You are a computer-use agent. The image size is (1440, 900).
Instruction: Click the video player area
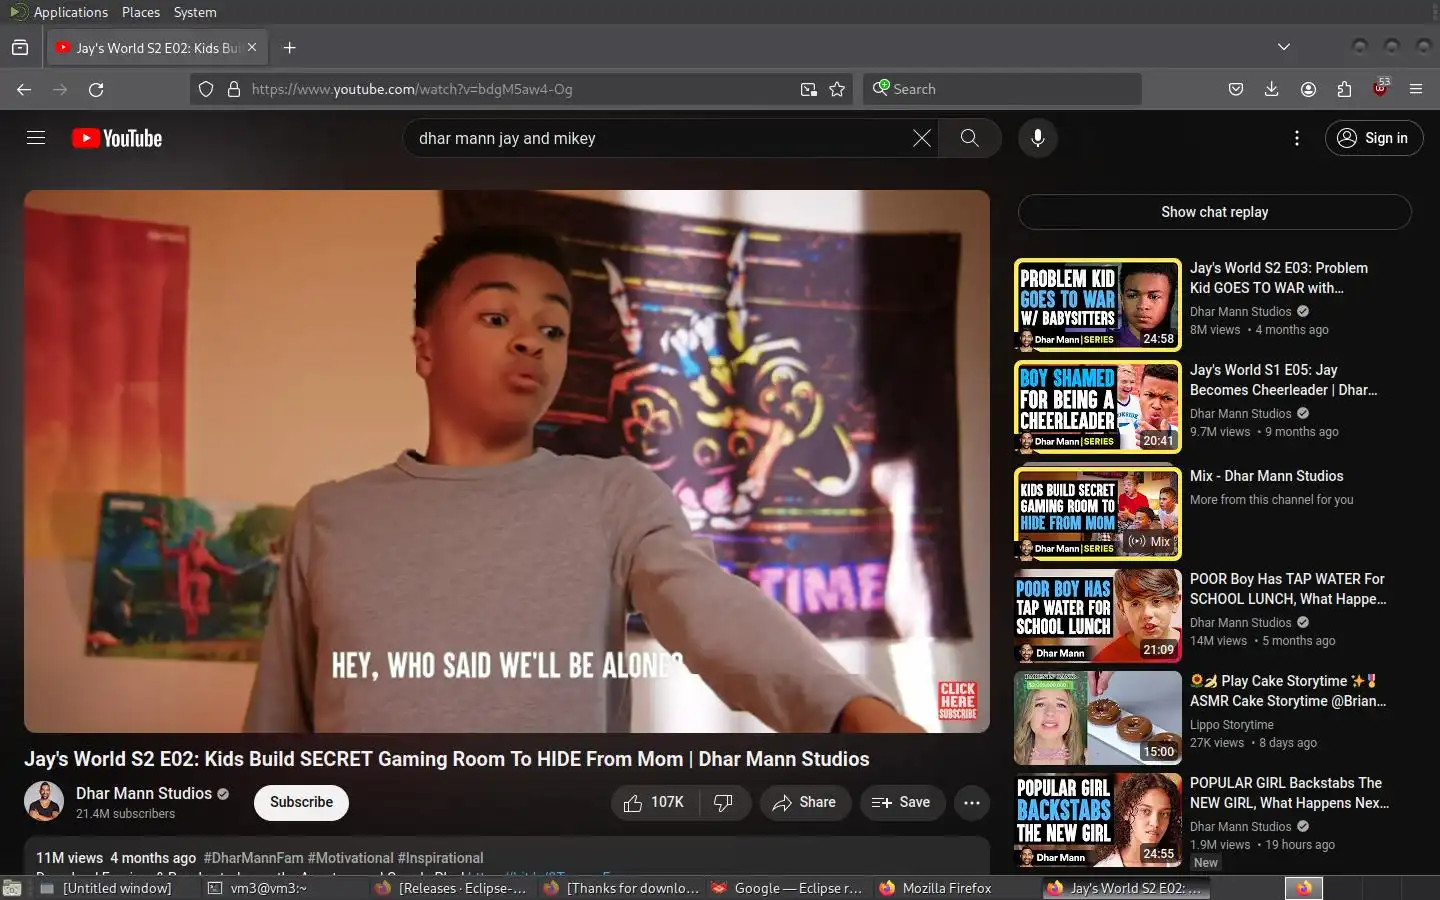point(506,461)
